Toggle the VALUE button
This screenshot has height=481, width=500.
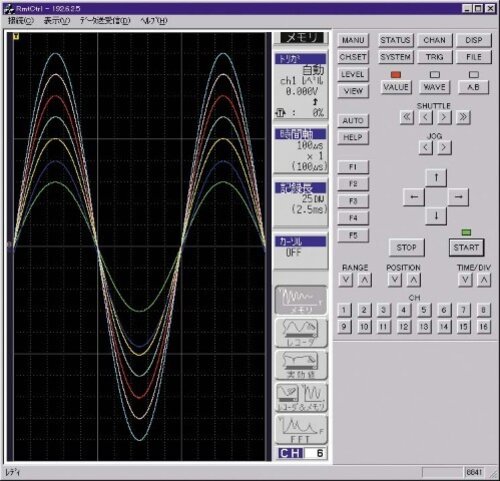click(396, 87)
